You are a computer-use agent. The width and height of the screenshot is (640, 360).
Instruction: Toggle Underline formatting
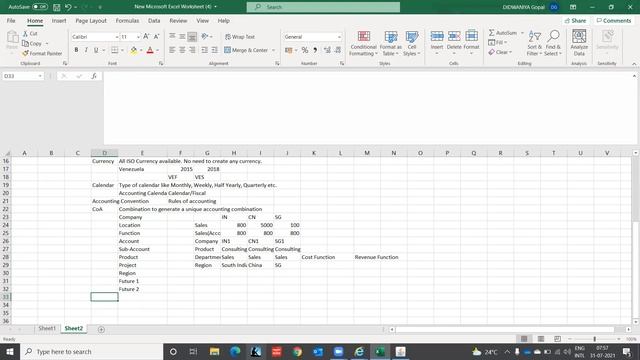click(x=96, y=50)
